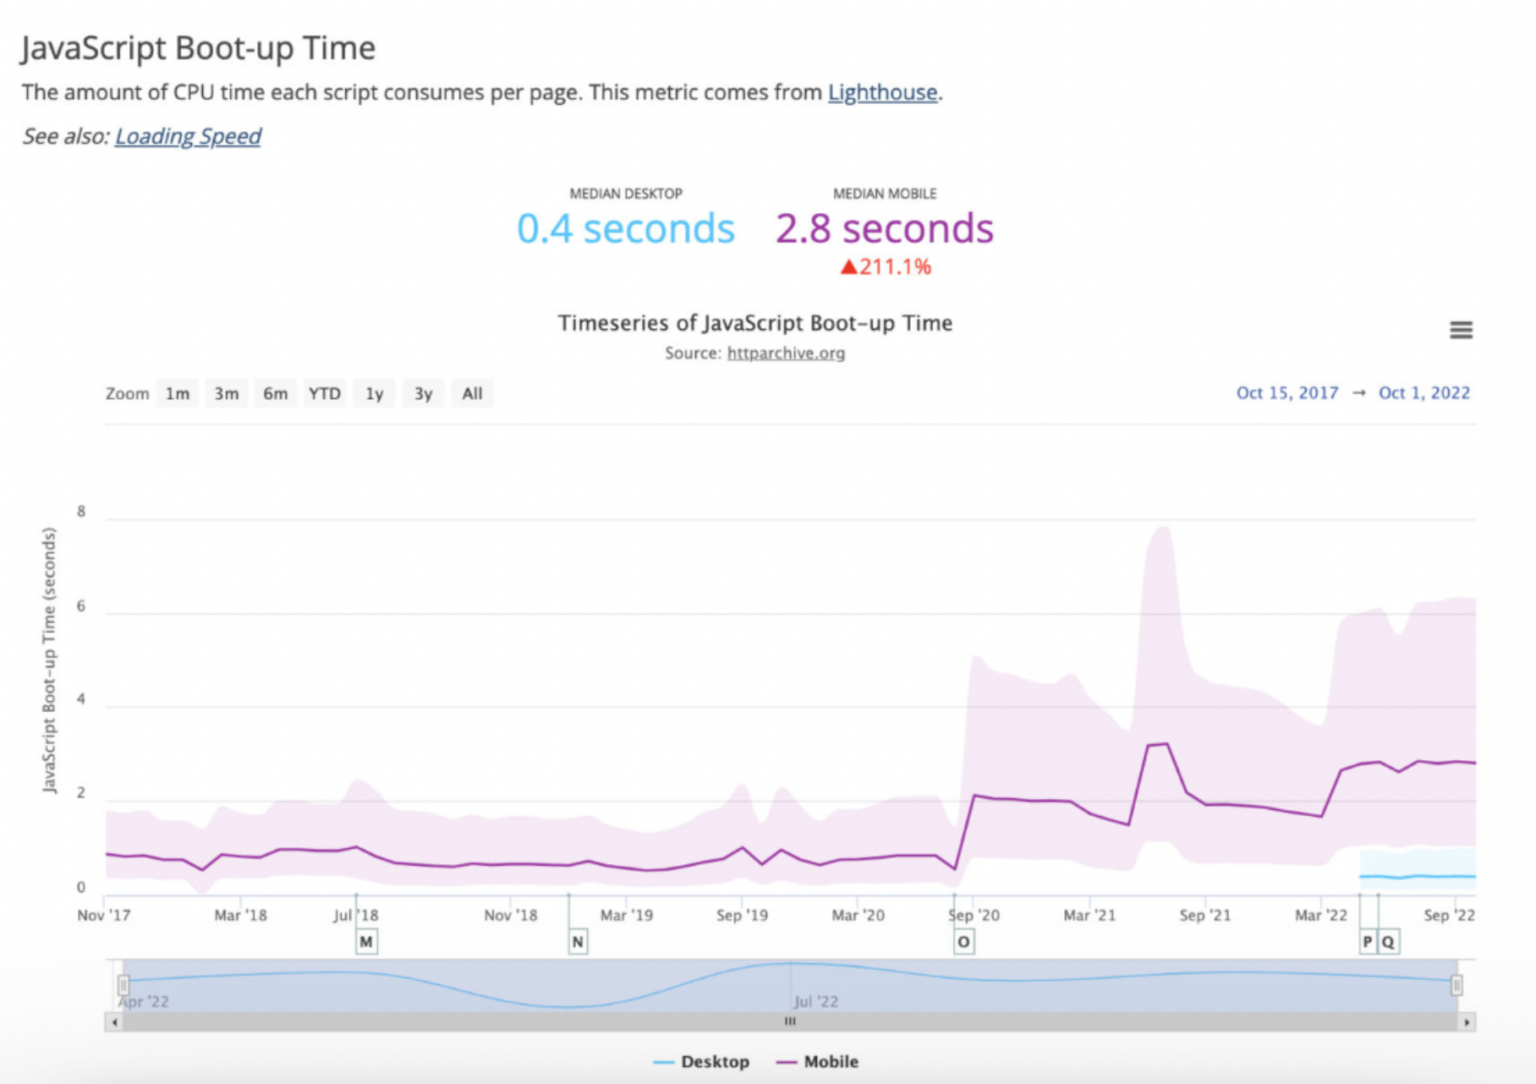This screenshot has height=1084, width=1536.
Task: Open the httparchive.org source link
Action: (x=785, y=353)
